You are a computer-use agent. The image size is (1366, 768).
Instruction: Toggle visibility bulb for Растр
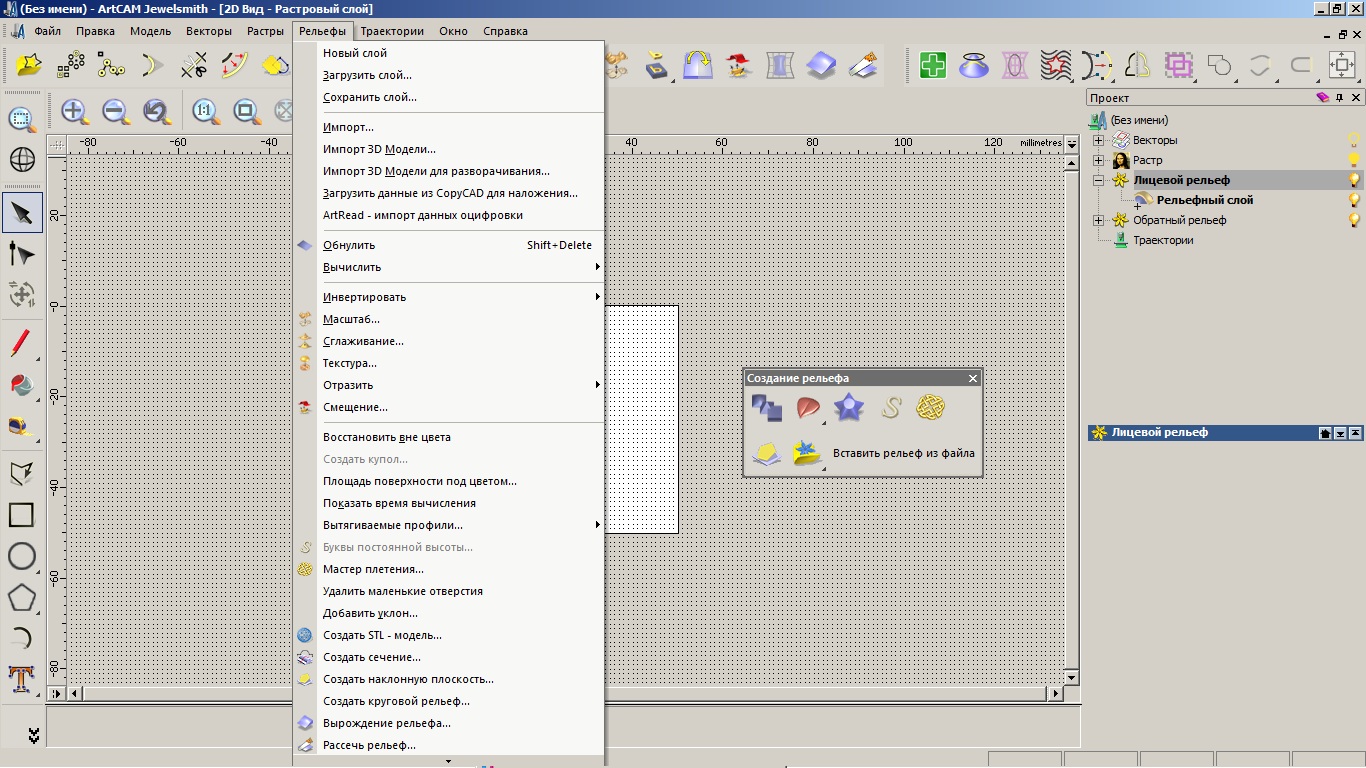[1354, 160]
